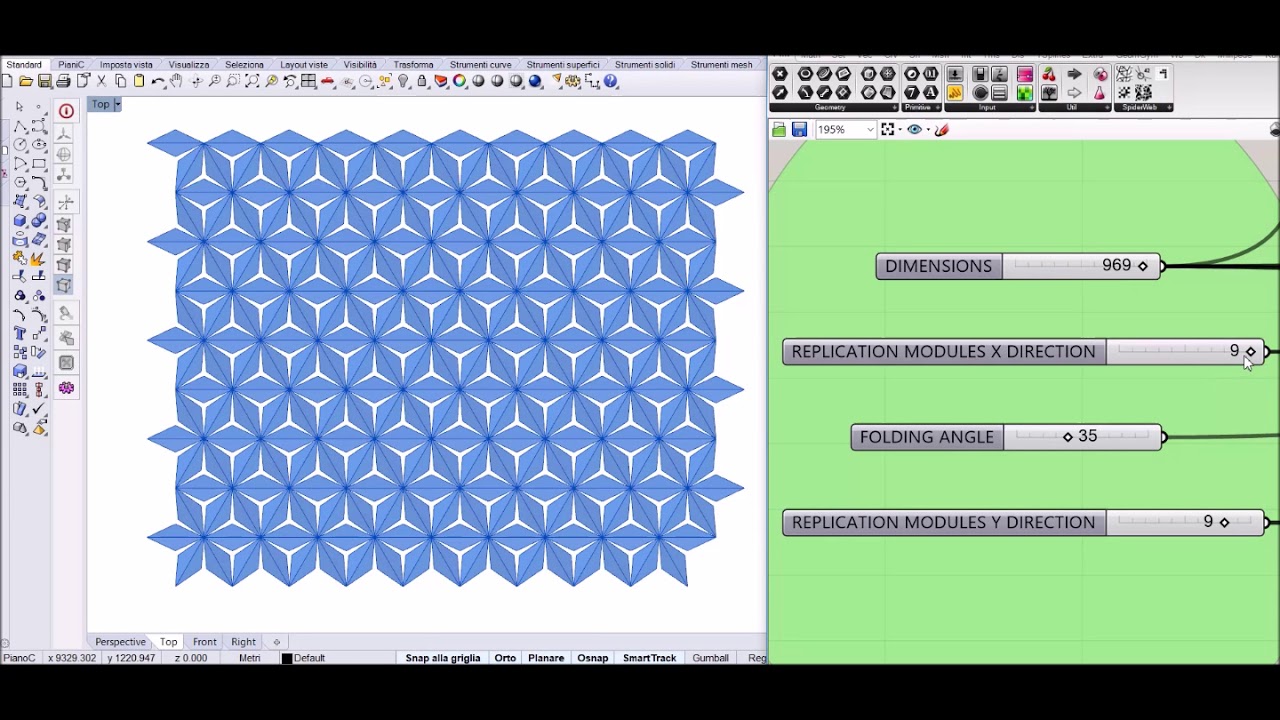
Task: Open dropdown arrow next to zoom extents icon
Action: [900, 129]
